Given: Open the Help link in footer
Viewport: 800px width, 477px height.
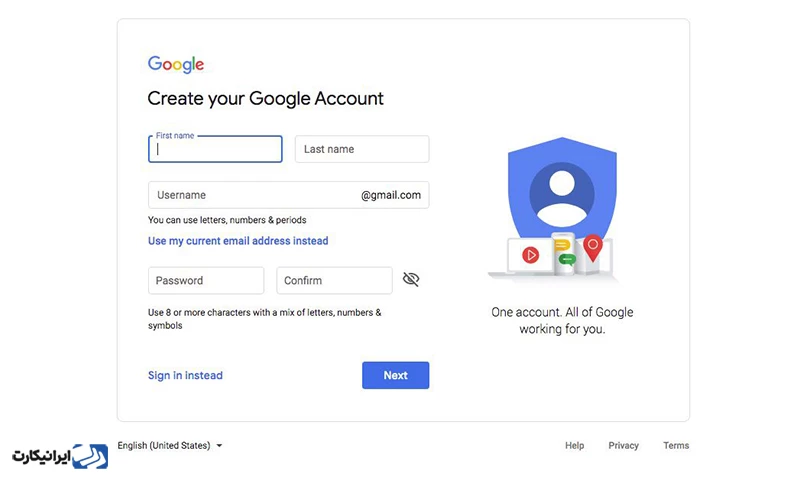Looking at the screenshot, I should (574, 445).
